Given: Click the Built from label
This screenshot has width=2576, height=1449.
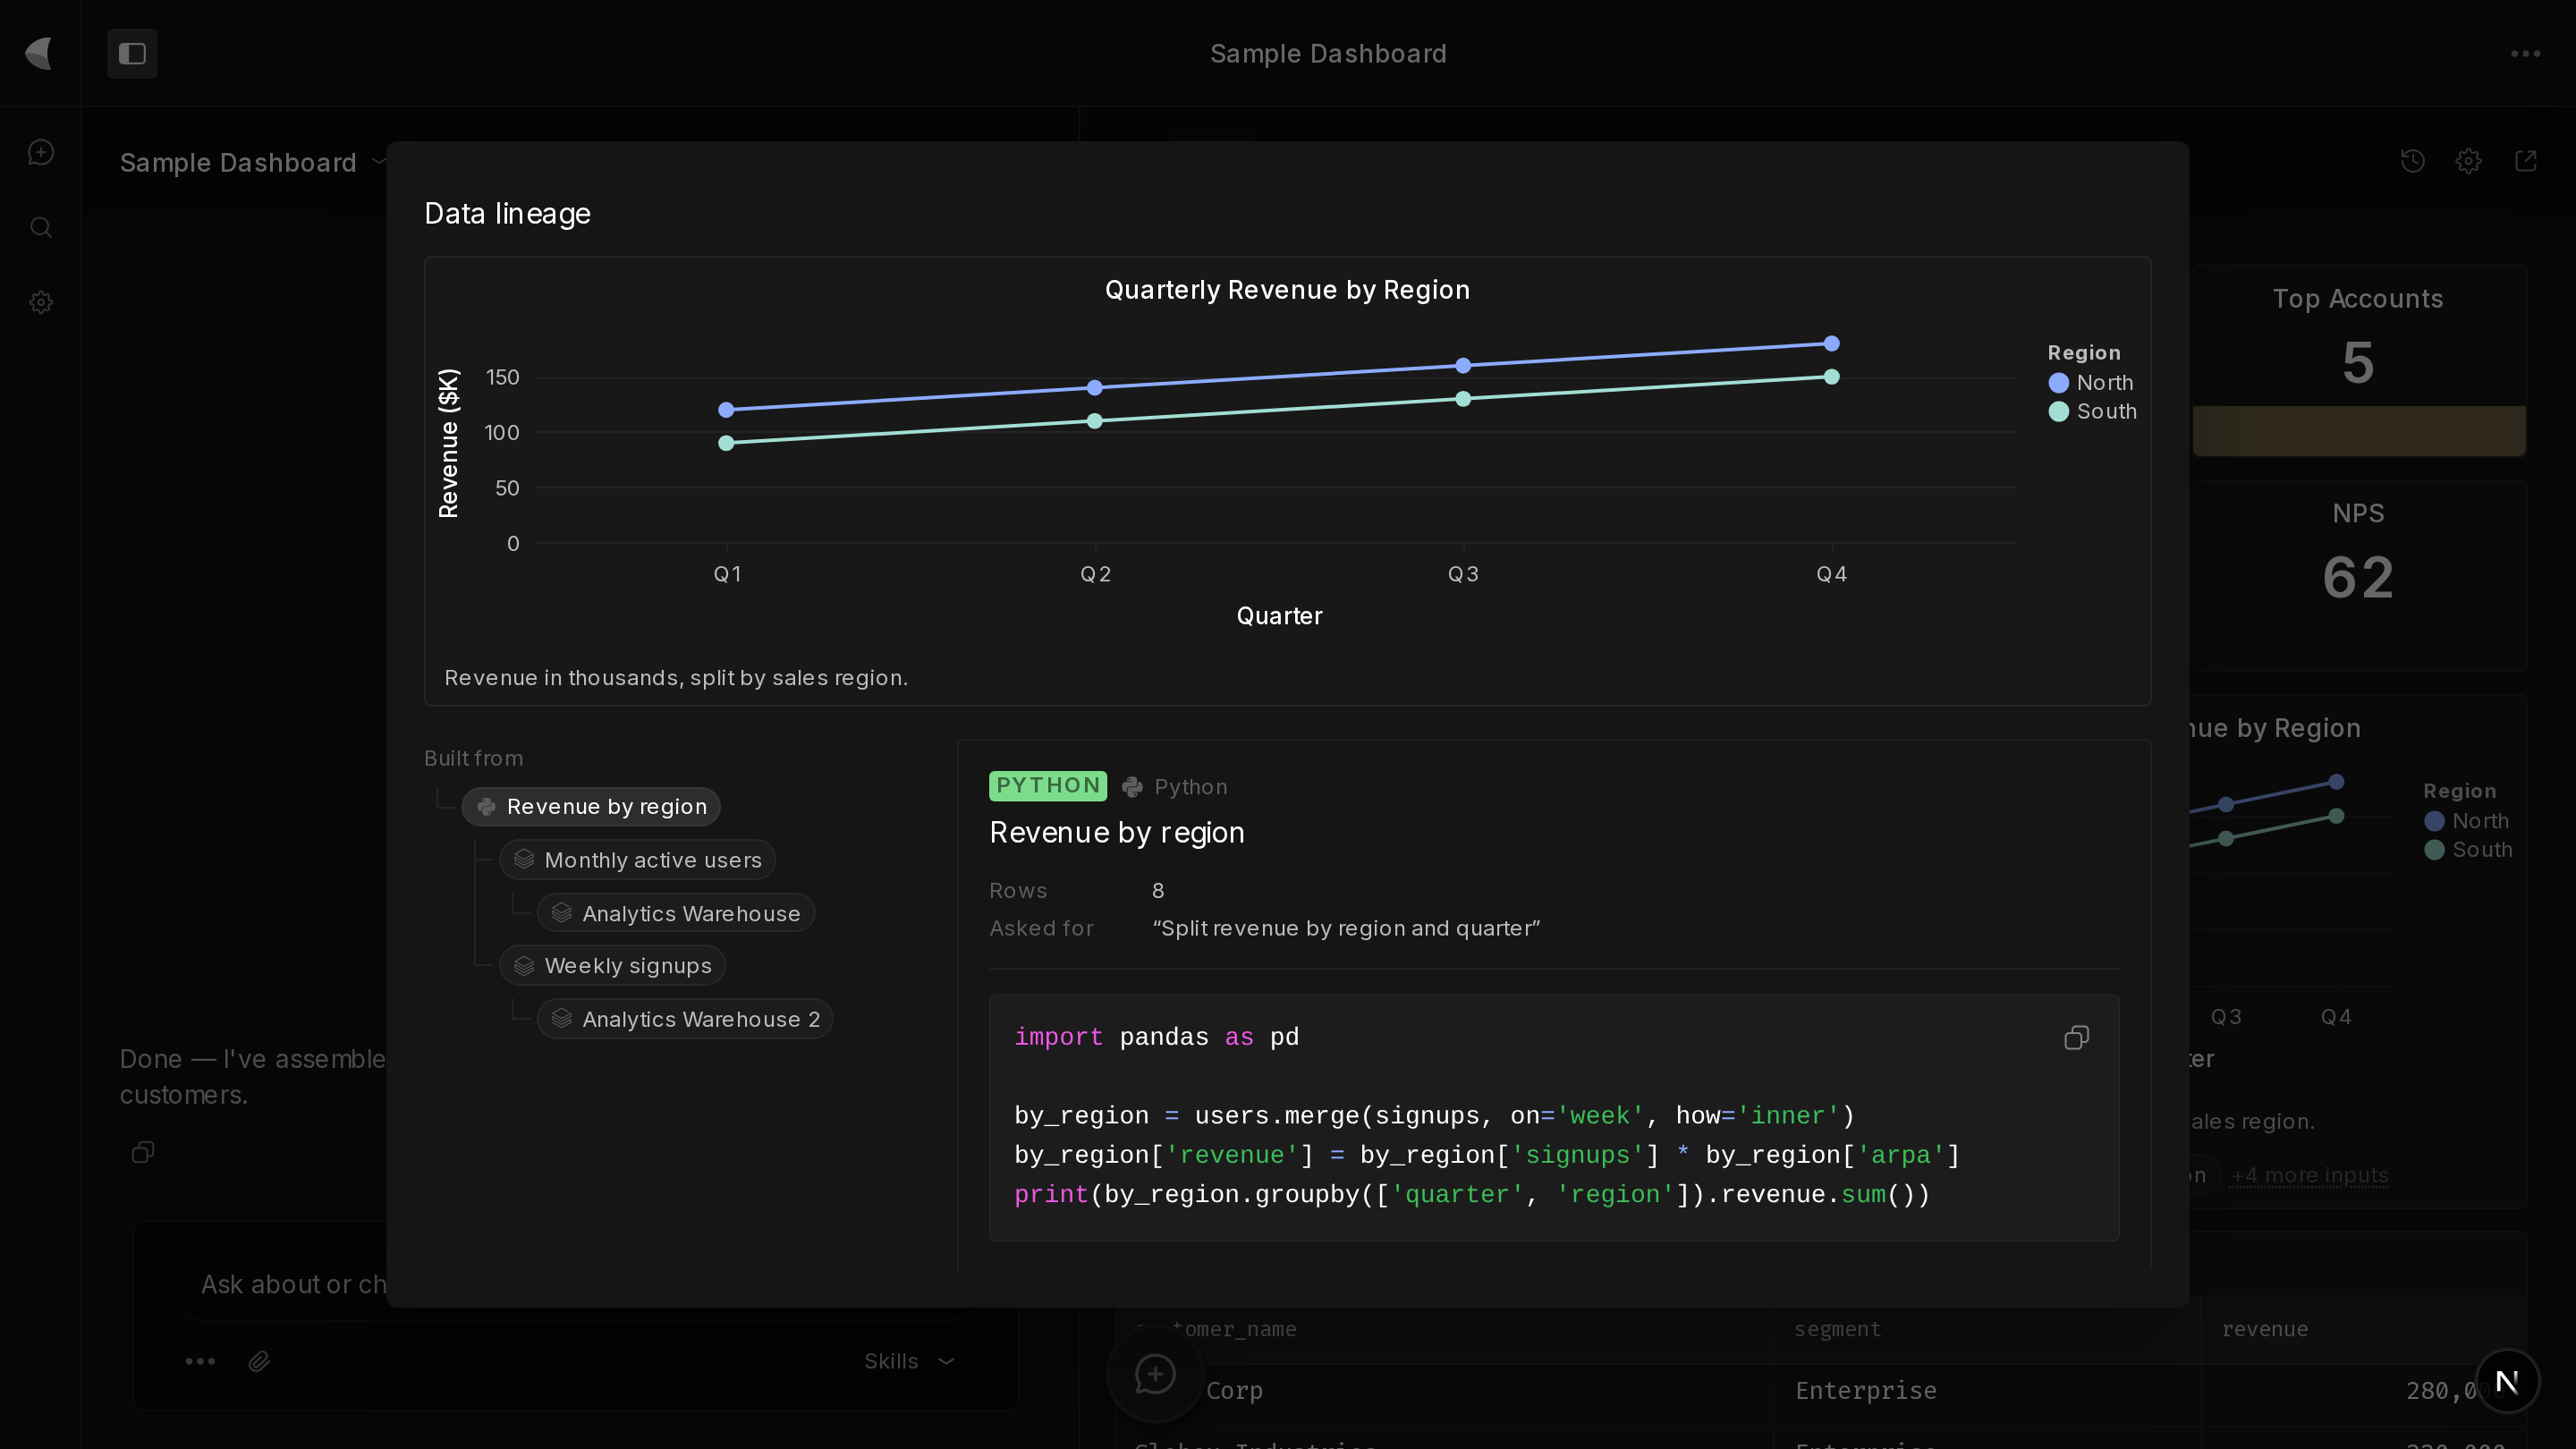Looking at the screenshot, I should click(473, 759).
